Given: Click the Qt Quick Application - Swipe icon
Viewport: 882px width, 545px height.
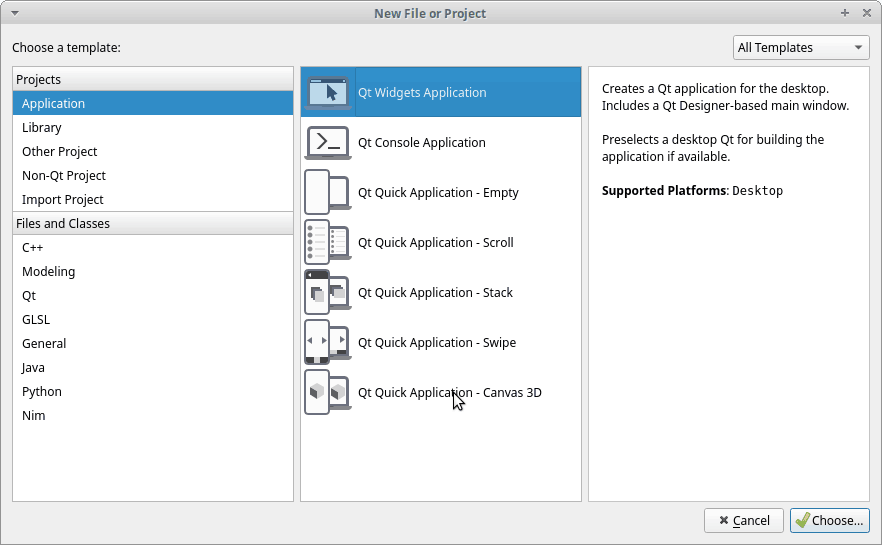Looking at the screenshot, I should pos(328,343).
